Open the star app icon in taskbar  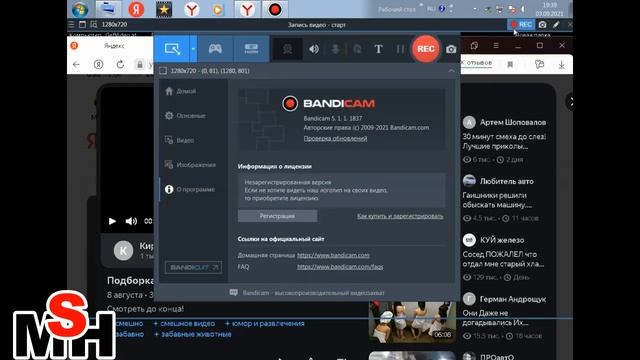click(x=164, y=9)
